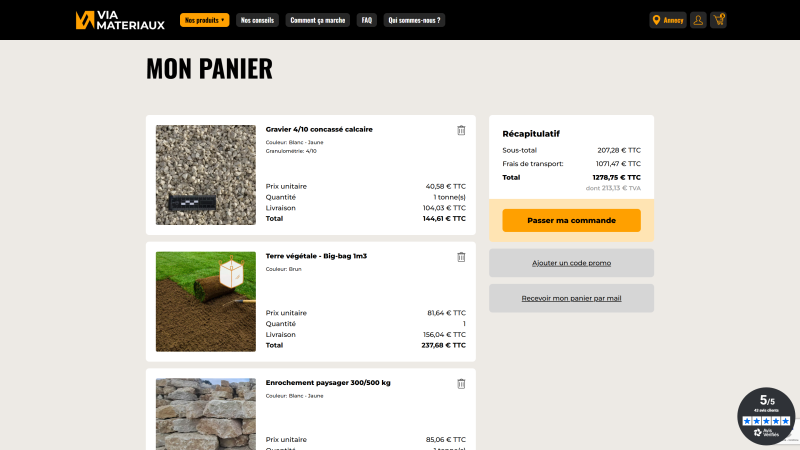Delete Enrochement paysager 300/500 kg item
Screen dimensions: 800x450
click(461, 384)
